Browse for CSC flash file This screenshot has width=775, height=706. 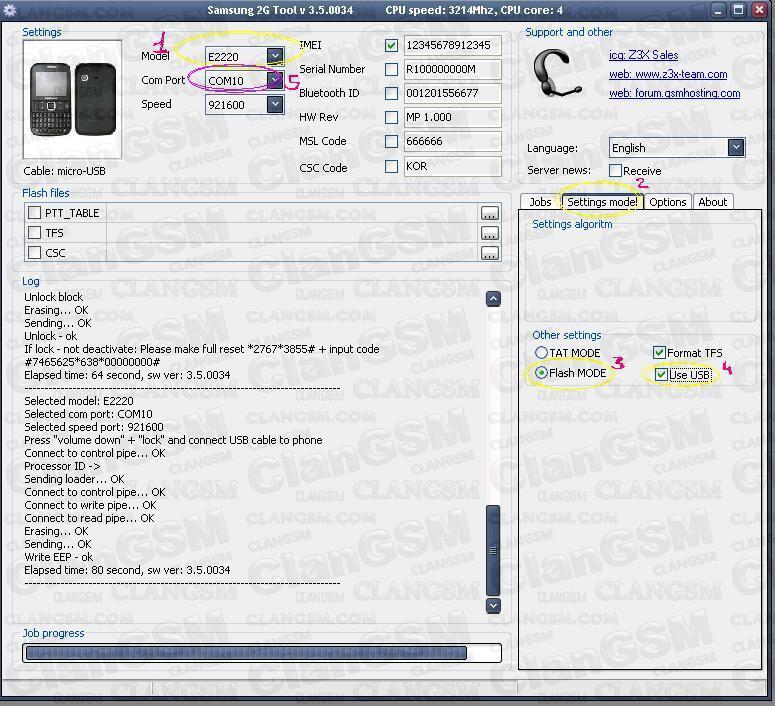tap(489, 253)
